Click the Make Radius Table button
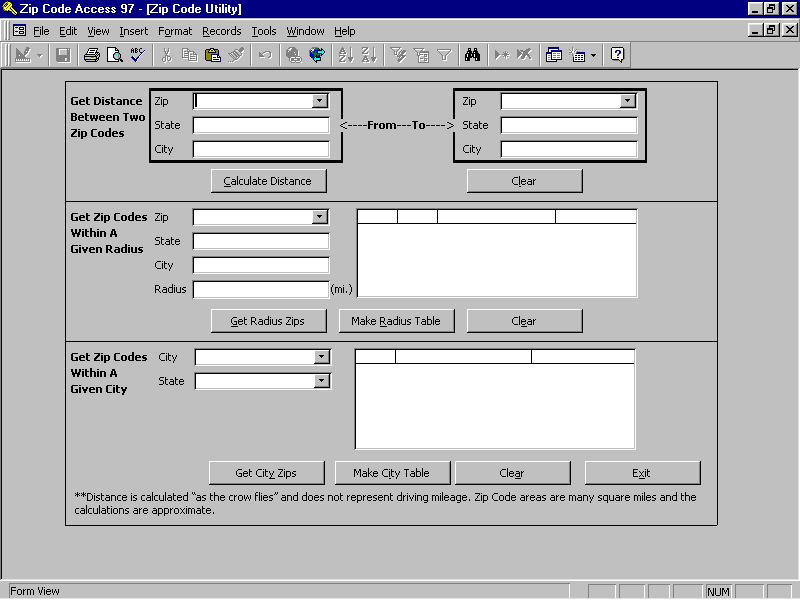 396,321
